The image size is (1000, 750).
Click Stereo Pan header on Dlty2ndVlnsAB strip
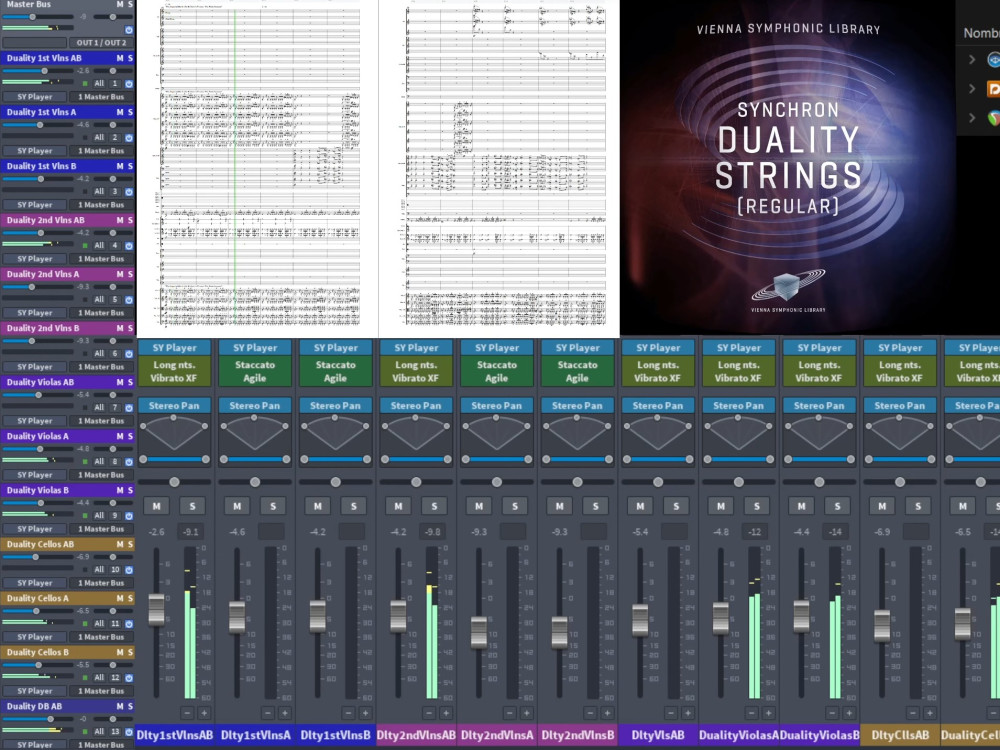(416, 406)
